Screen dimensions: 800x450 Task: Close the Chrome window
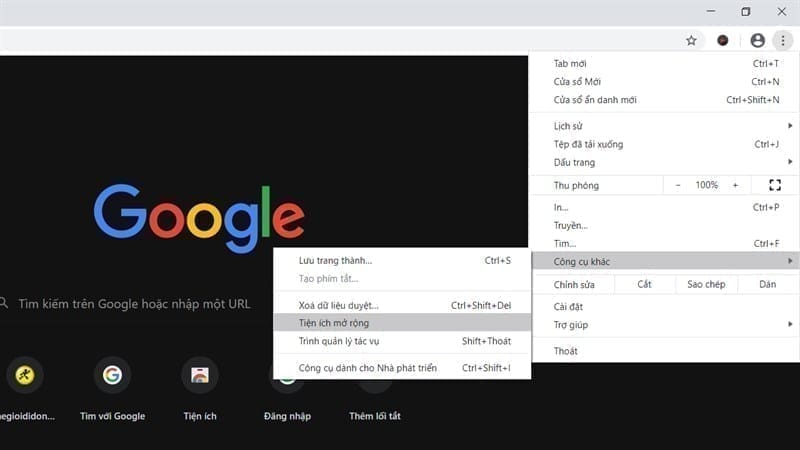782,11
